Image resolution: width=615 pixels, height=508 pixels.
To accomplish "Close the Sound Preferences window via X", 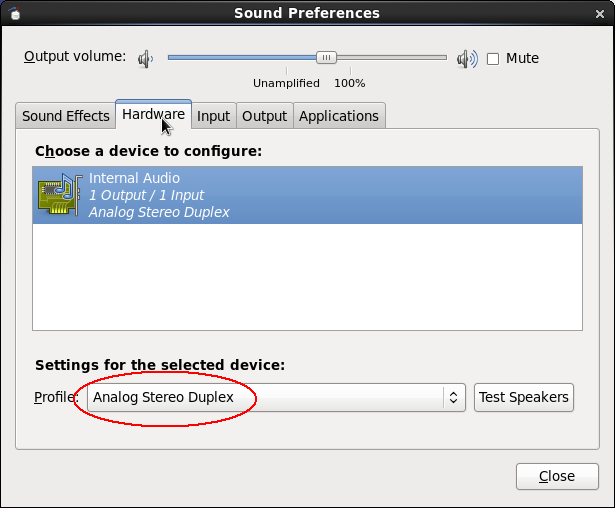I will tap(600, 14).
